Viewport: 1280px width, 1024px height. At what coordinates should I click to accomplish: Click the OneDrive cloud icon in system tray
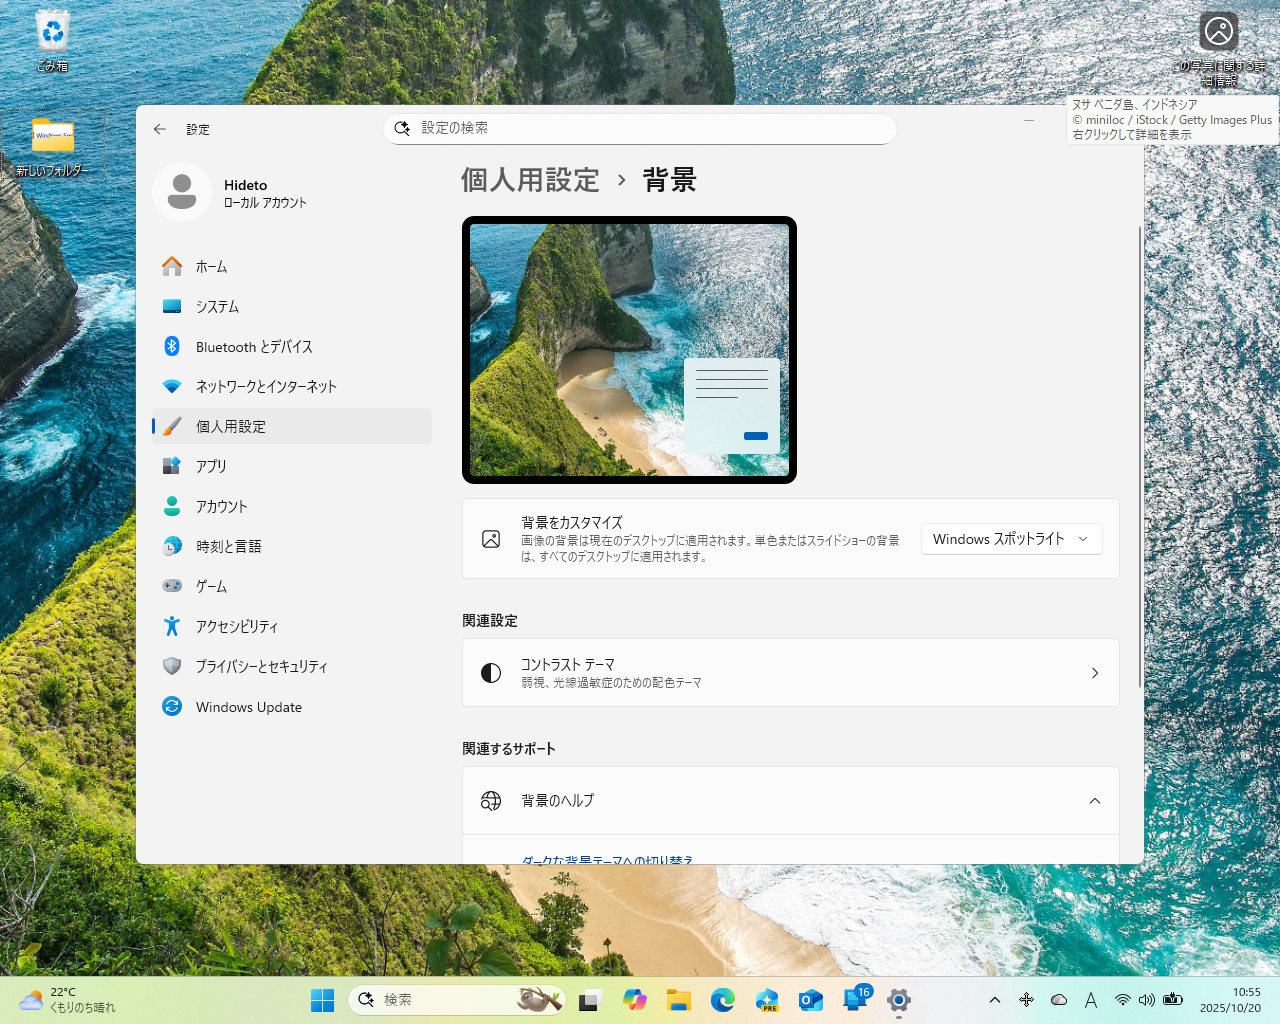coord(1059,999)
